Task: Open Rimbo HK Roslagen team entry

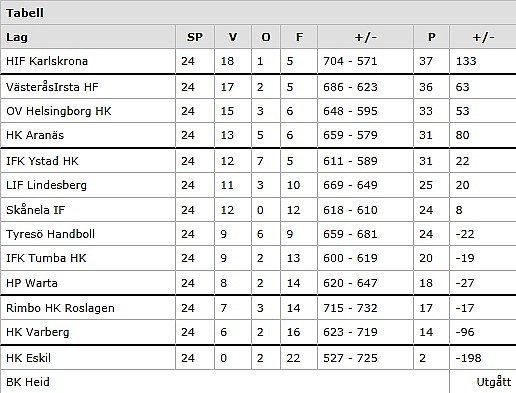Action: click(60, 308)
